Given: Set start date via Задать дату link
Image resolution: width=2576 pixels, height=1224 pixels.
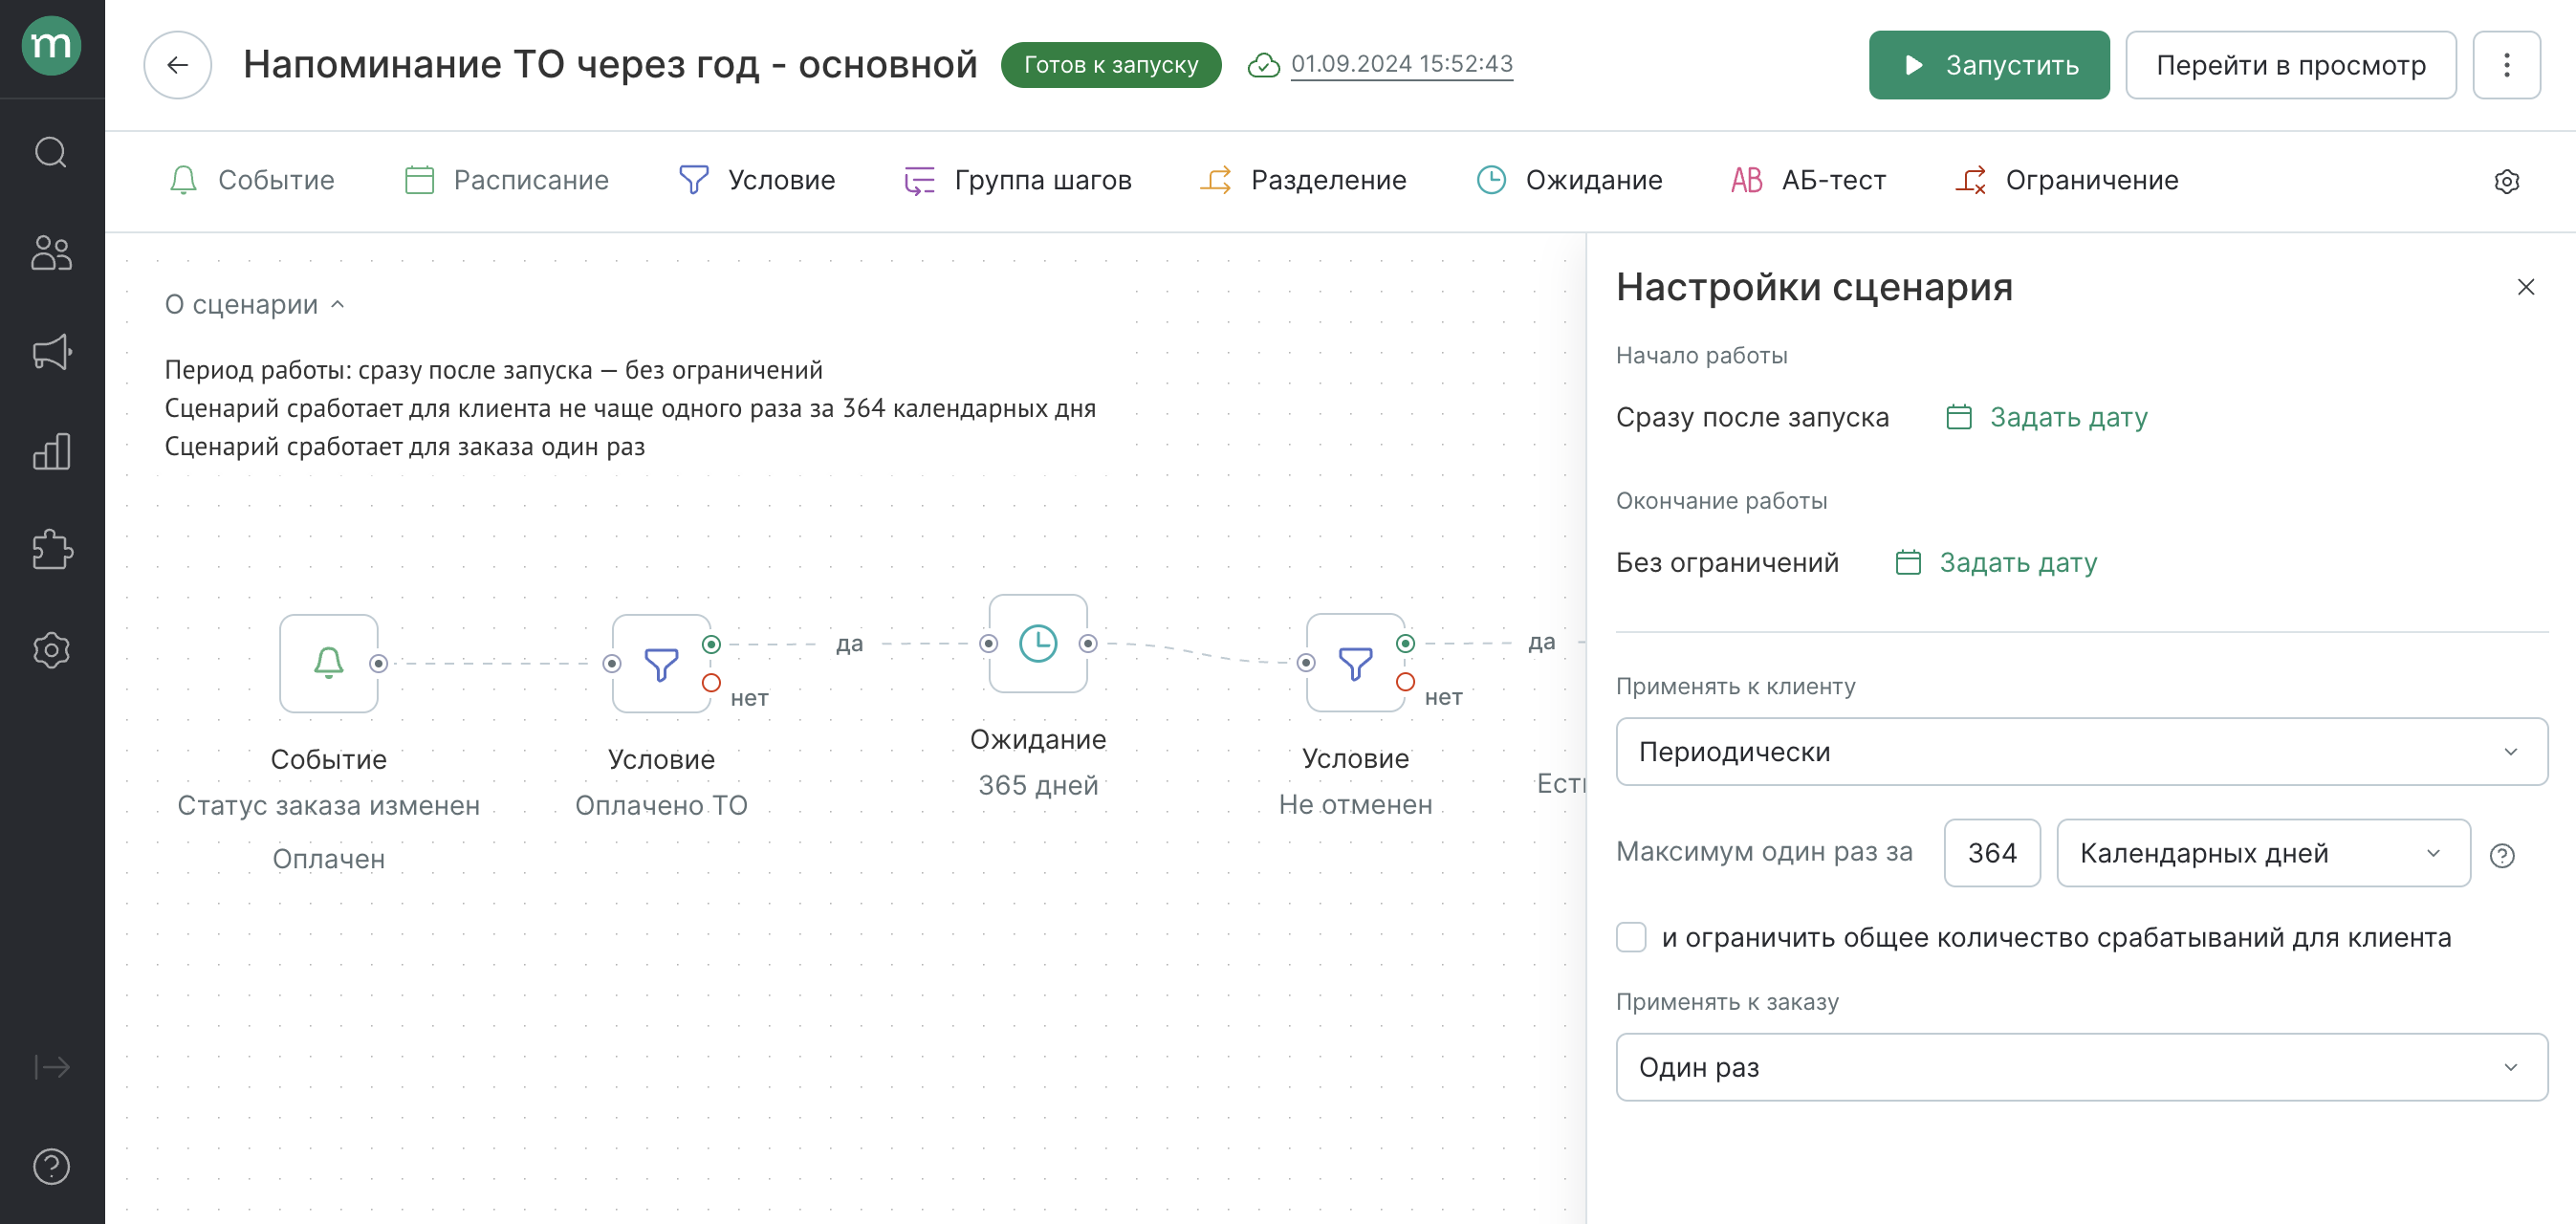Looking at the screenshot, I should 2046,417.
